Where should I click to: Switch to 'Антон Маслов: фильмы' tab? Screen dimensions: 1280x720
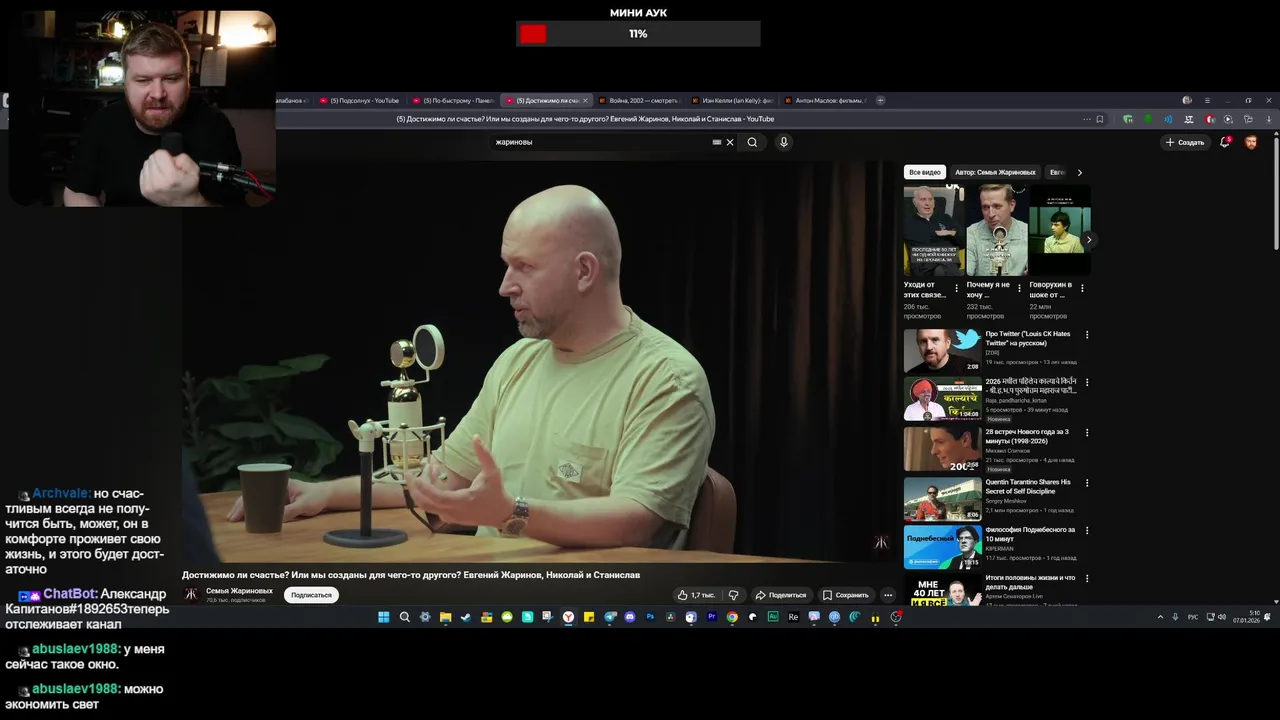click(825, 100)
